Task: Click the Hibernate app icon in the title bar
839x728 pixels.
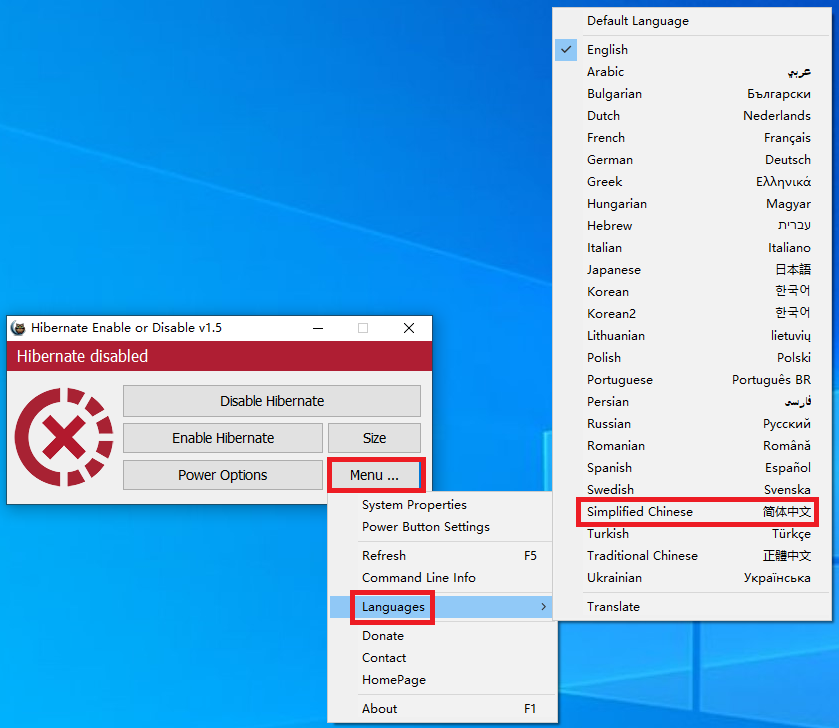Action: tap(18, 327)
